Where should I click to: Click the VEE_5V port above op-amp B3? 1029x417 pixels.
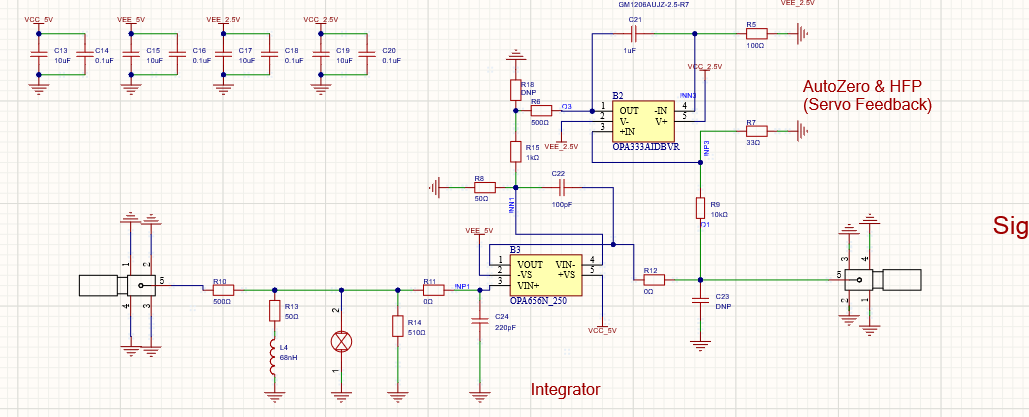coord(478,233)
